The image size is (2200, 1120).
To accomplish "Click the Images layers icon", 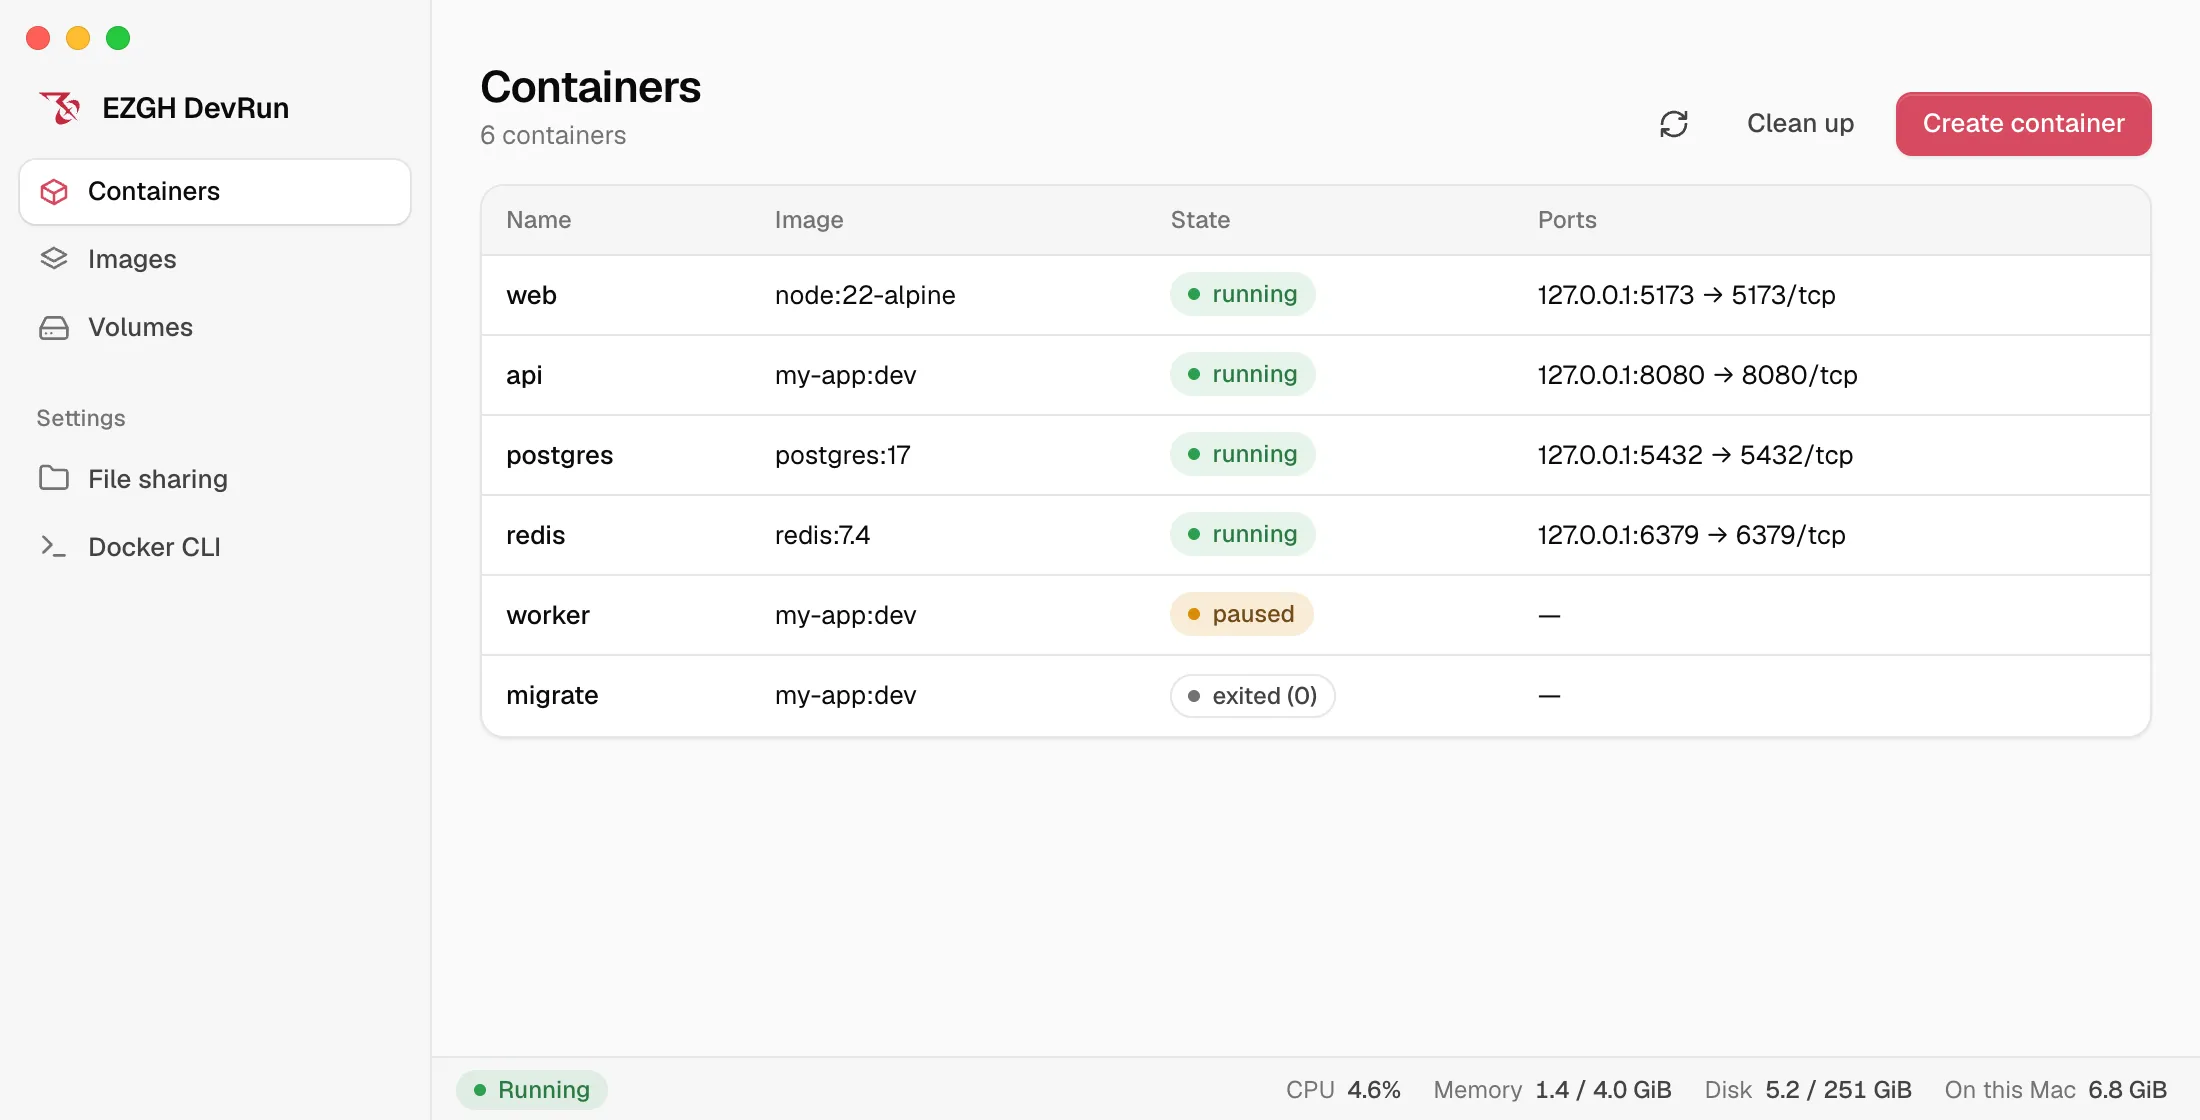I will [54, 259].
